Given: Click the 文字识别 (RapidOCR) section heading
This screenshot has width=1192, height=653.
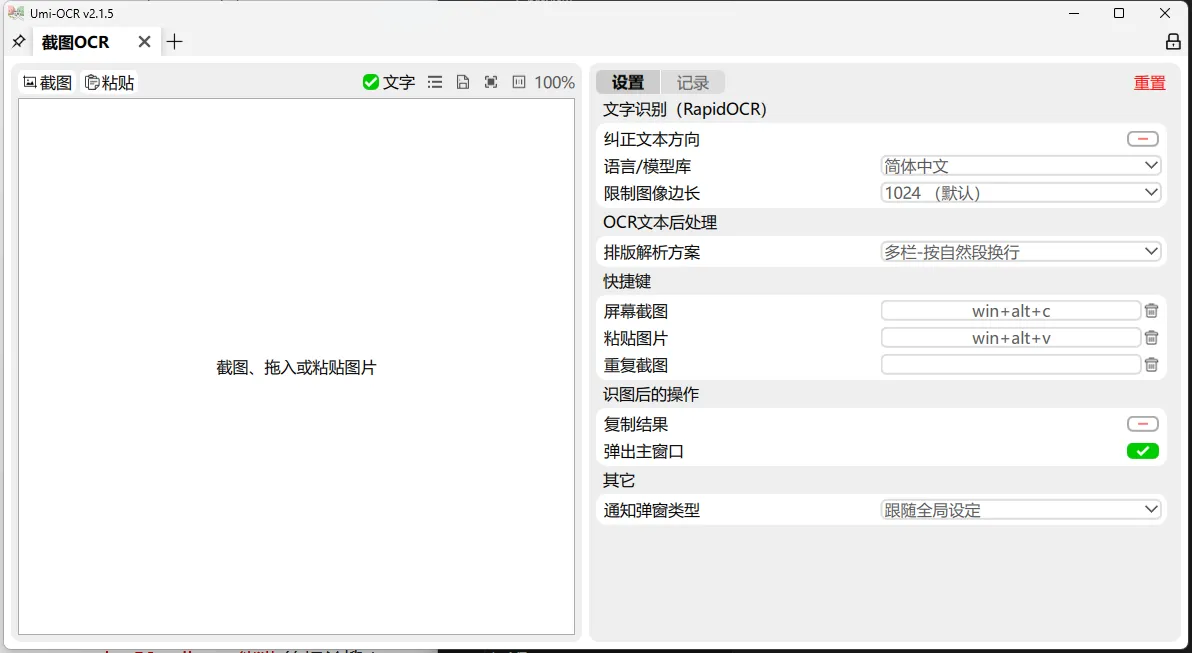Looking at the screenshot, I should (x=685, y=109).
